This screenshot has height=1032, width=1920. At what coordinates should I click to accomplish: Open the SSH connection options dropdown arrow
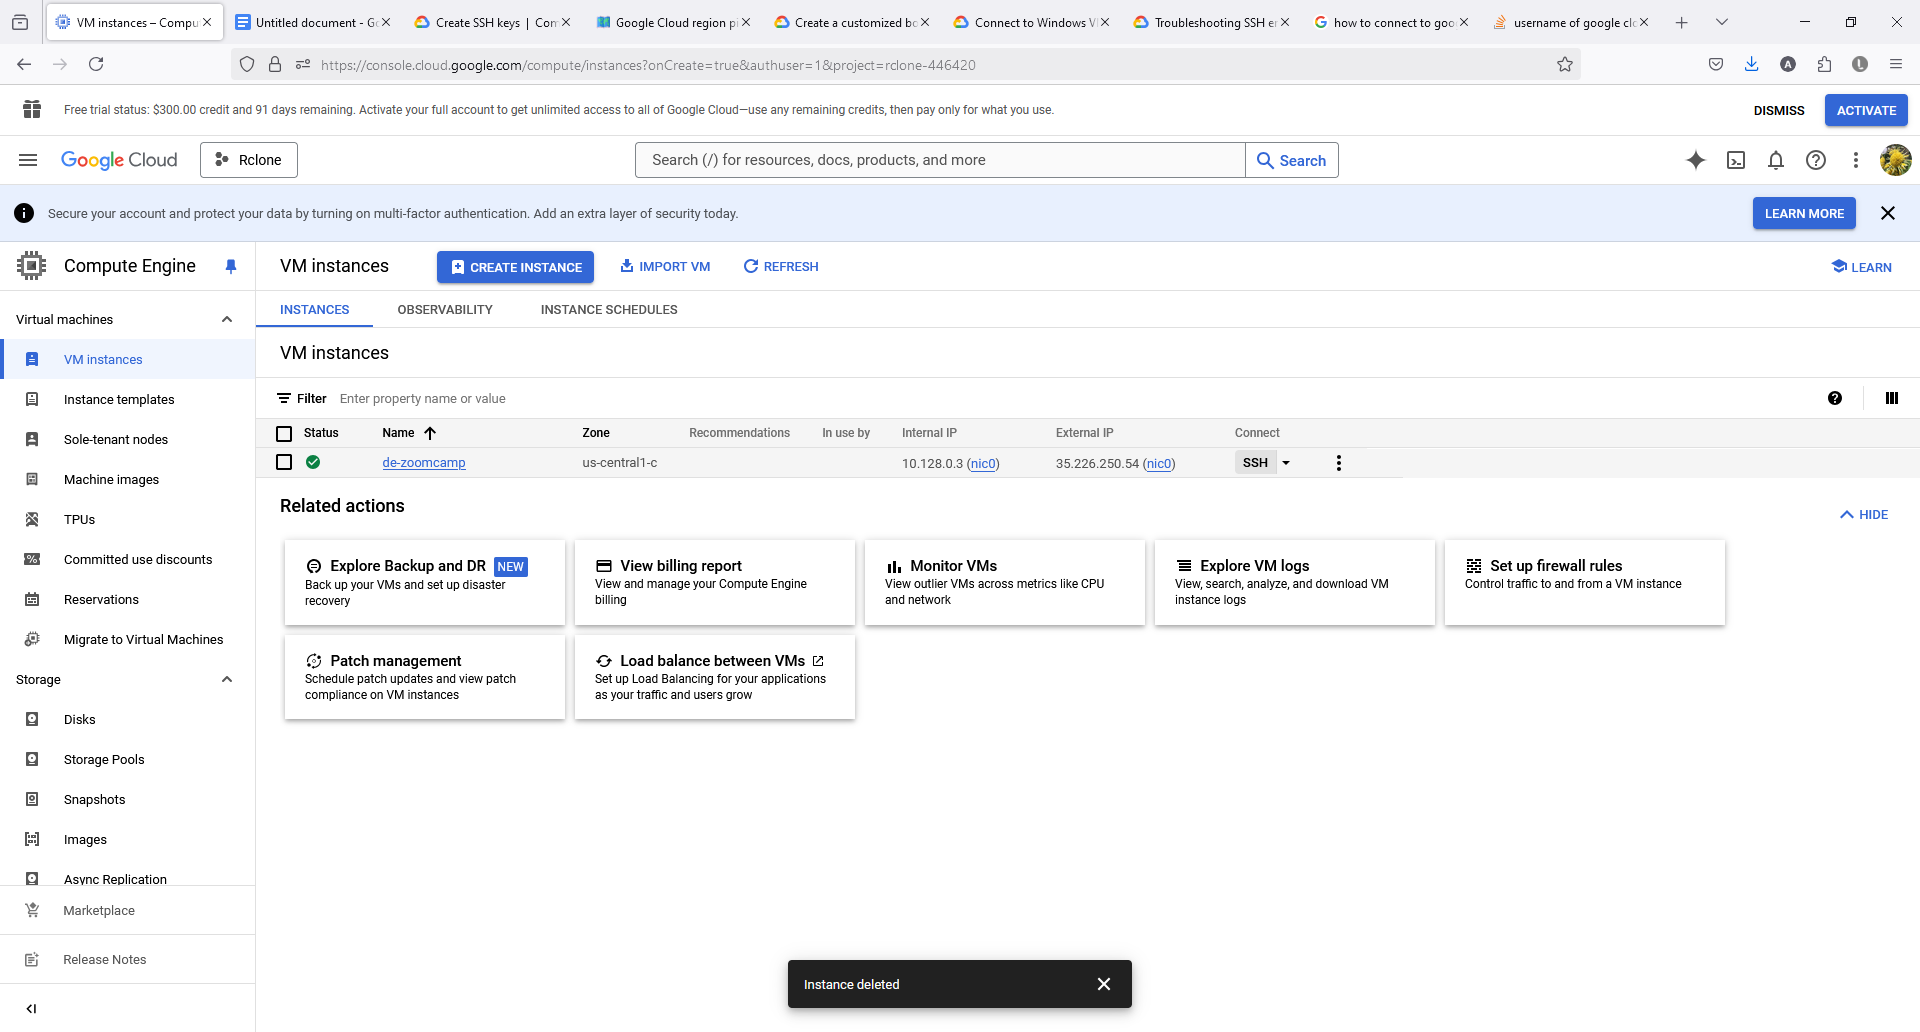pos(1286,463)
